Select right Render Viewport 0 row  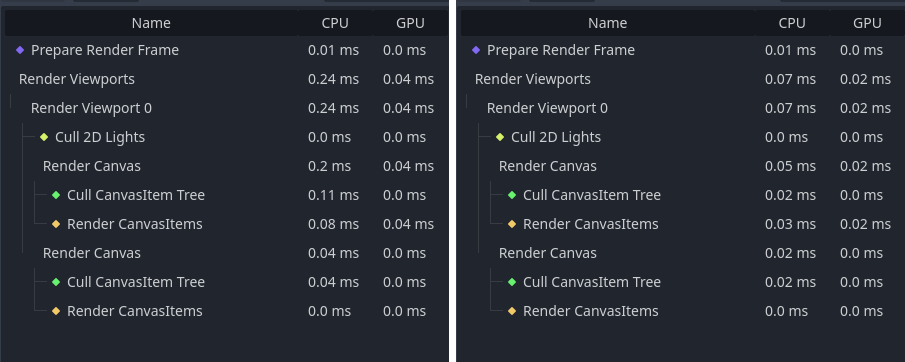683,108
